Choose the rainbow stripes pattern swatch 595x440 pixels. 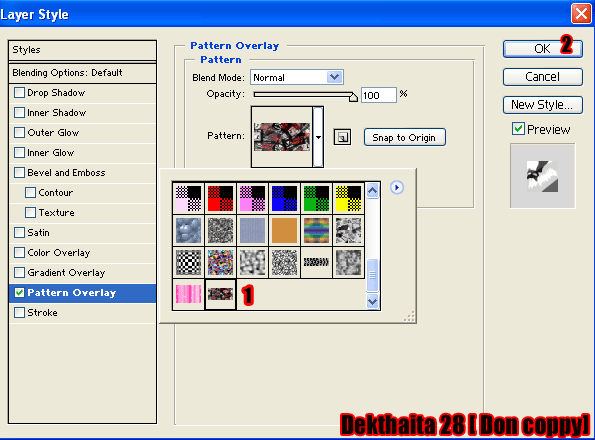pyautogui.click(x=316, y=230)
